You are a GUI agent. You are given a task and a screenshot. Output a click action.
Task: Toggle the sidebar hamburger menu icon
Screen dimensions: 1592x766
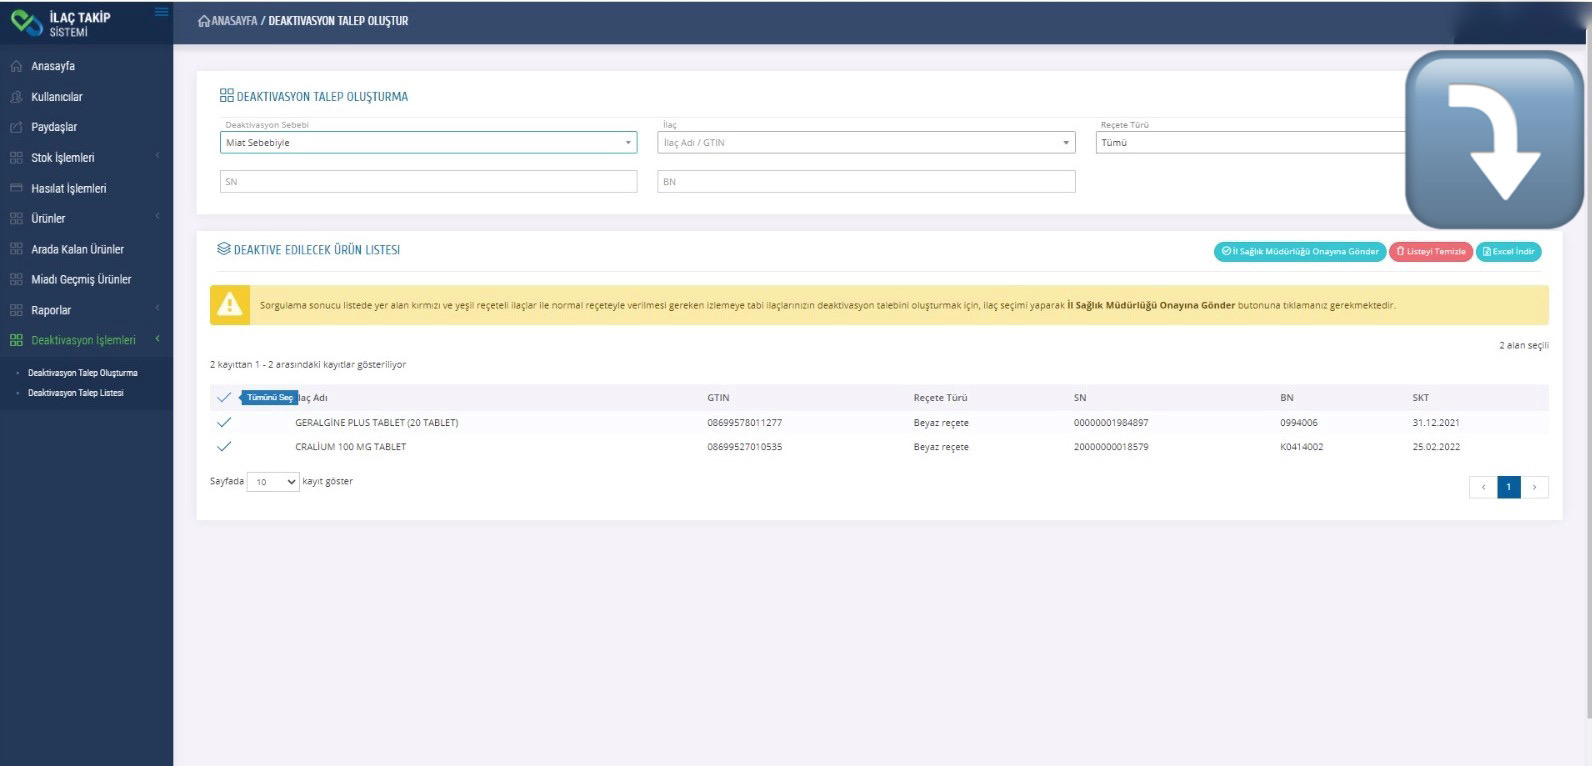(x=161, y=12)
